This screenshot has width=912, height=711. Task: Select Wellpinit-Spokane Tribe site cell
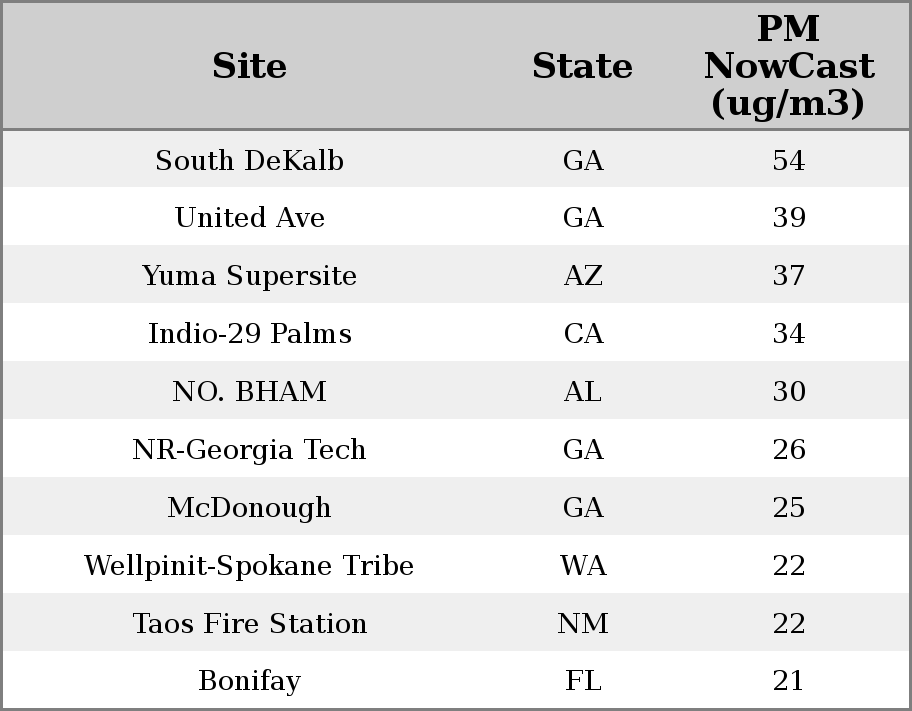(x=249, y=566)
